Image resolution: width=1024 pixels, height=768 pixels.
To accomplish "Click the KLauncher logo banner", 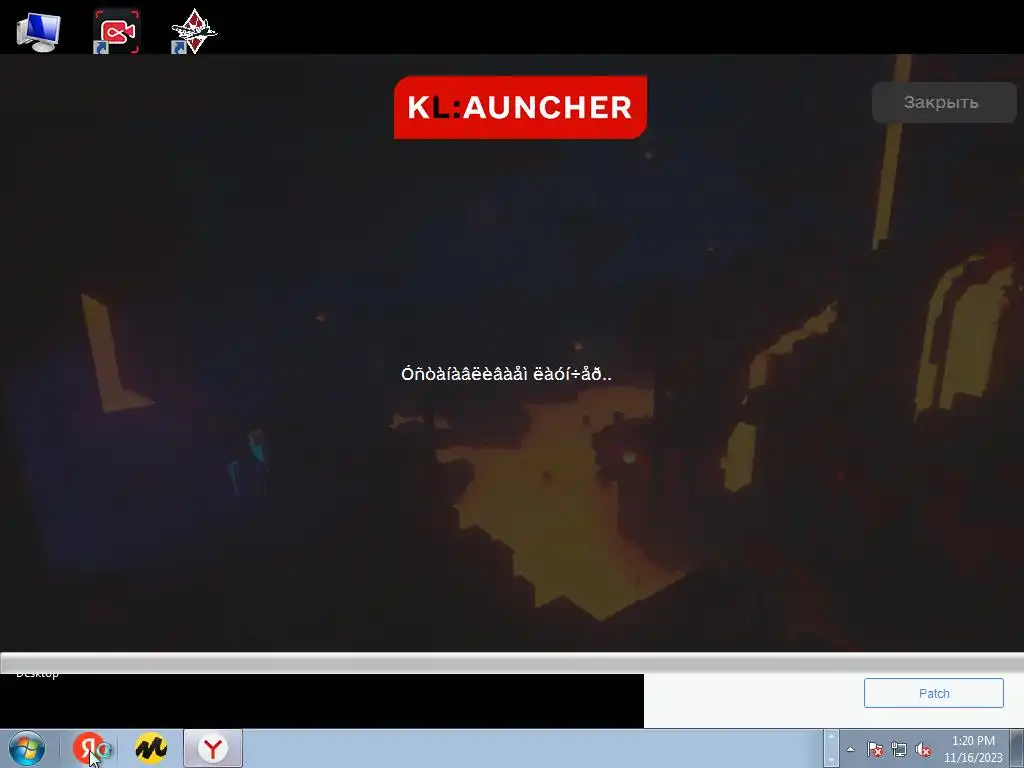I will click(x=520, y=107).
